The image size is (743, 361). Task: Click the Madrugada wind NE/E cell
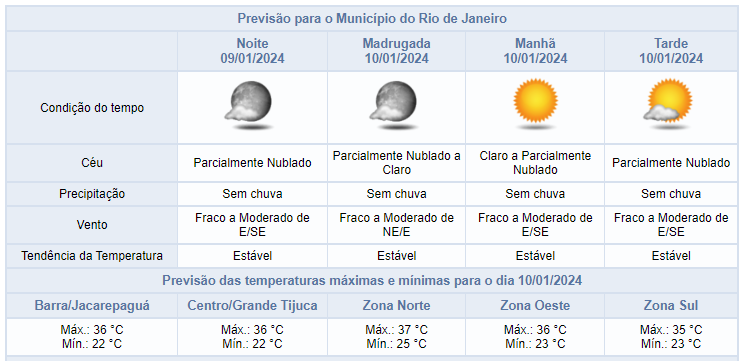click(x=396, y=225)
